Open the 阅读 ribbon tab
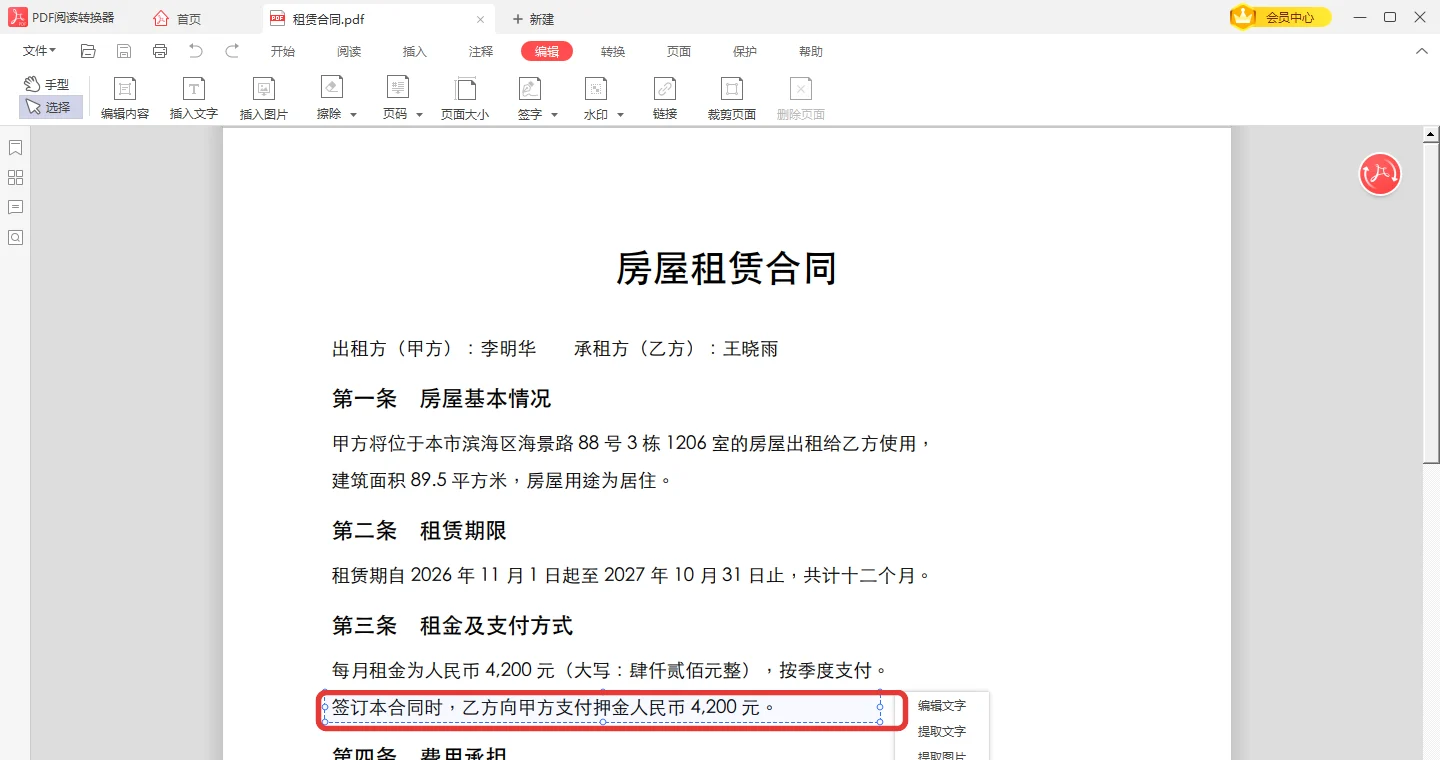The height and width of the screenshot is (760, 1440). (349, 51)
